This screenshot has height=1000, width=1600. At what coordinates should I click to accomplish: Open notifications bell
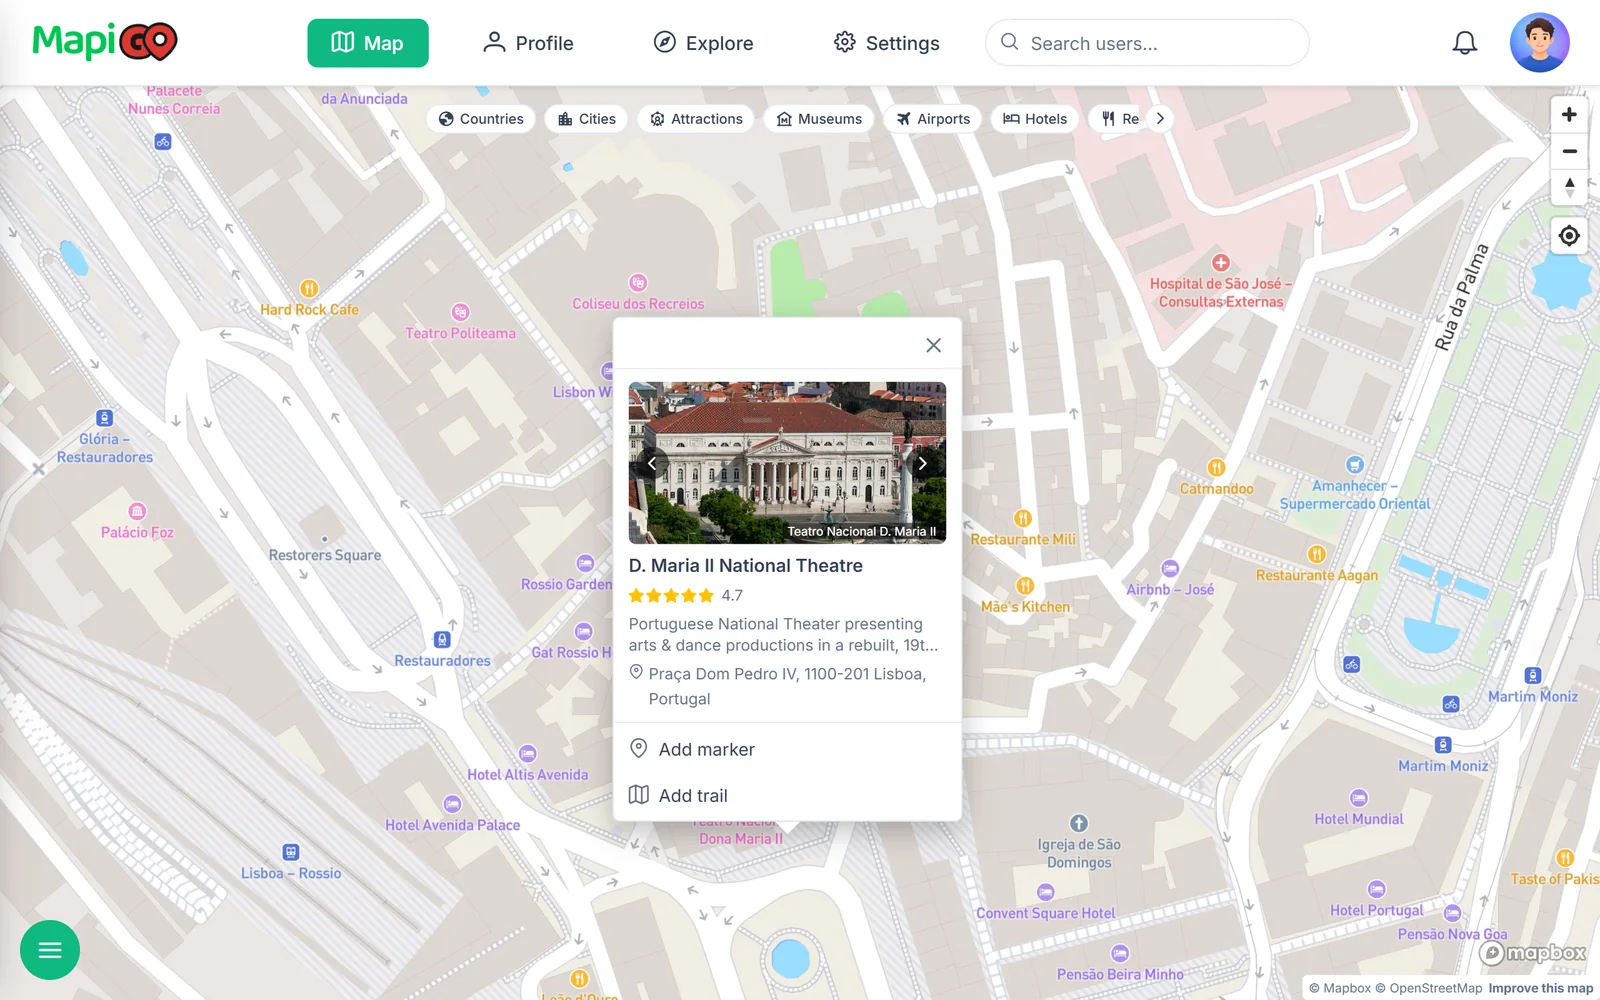pos(1464,43)
